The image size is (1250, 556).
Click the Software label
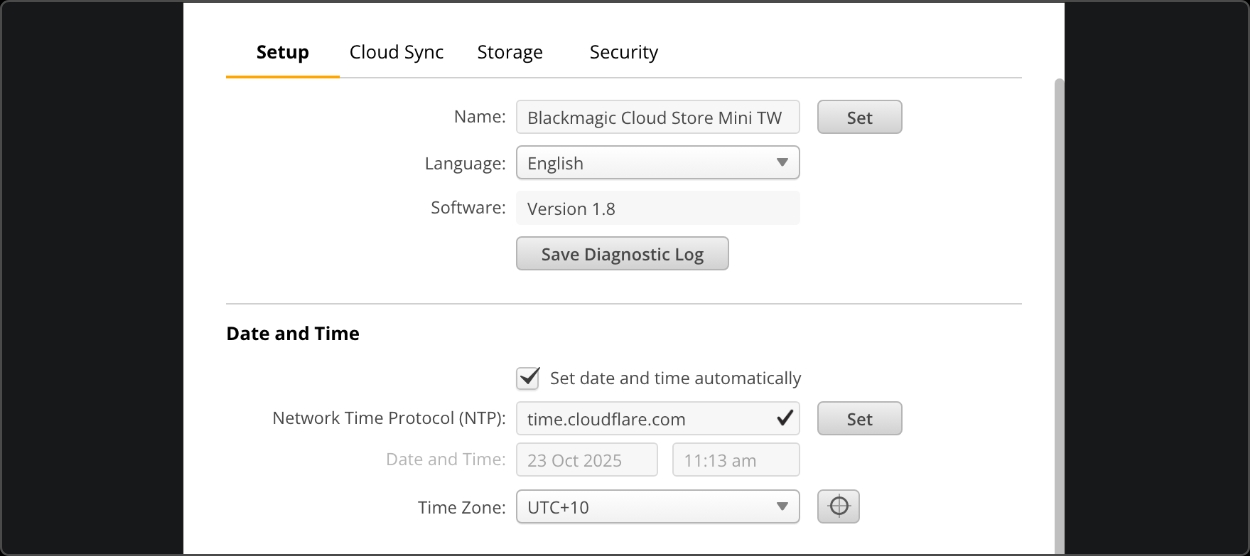[x=468, y=207]
